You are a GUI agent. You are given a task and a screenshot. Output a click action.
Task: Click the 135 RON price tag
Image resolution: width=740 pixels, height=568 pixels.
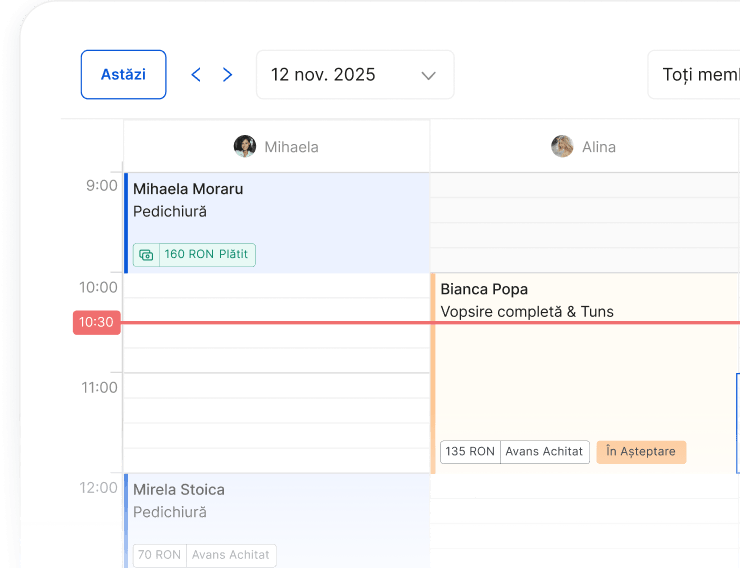point(470,452)
